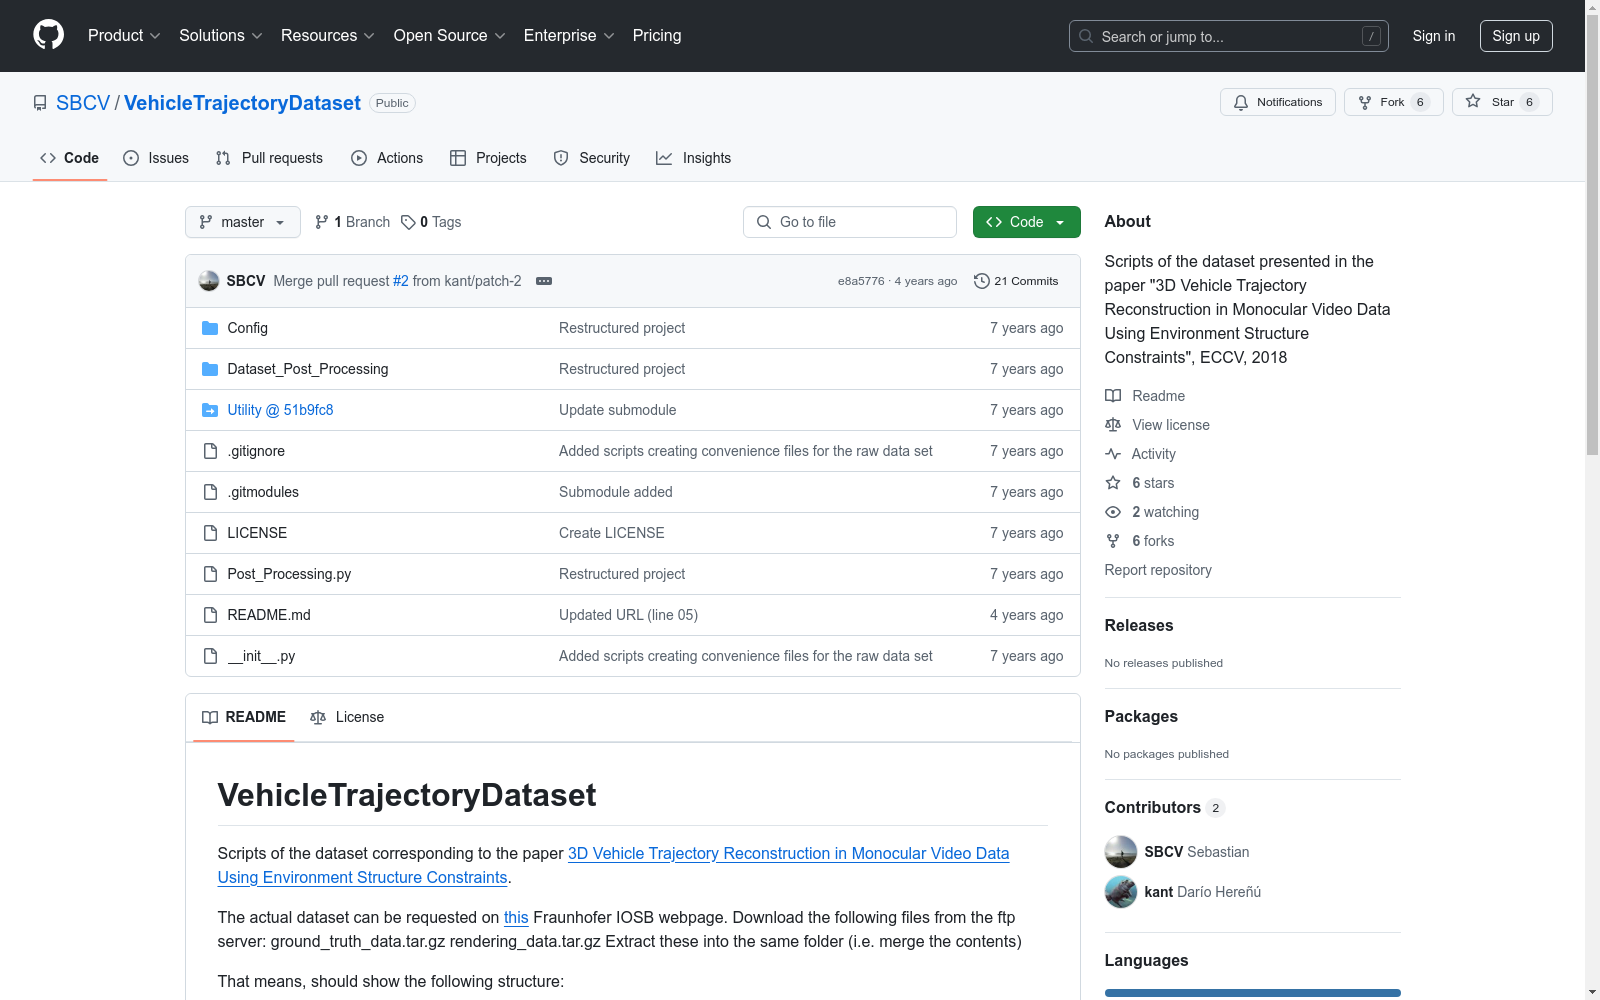Expand the Open Source menu
The width and height of the screenshot is (1600, 1000).
point(450,35)
